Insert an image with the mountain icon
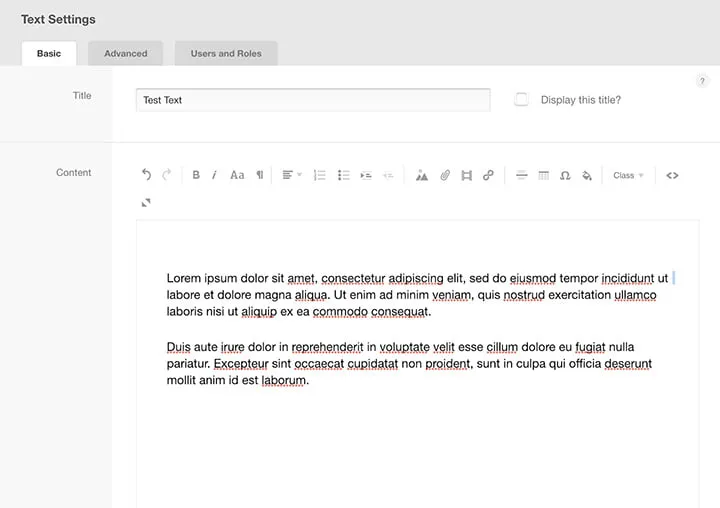Screen dimensions: 720x508 coord(422,175)
